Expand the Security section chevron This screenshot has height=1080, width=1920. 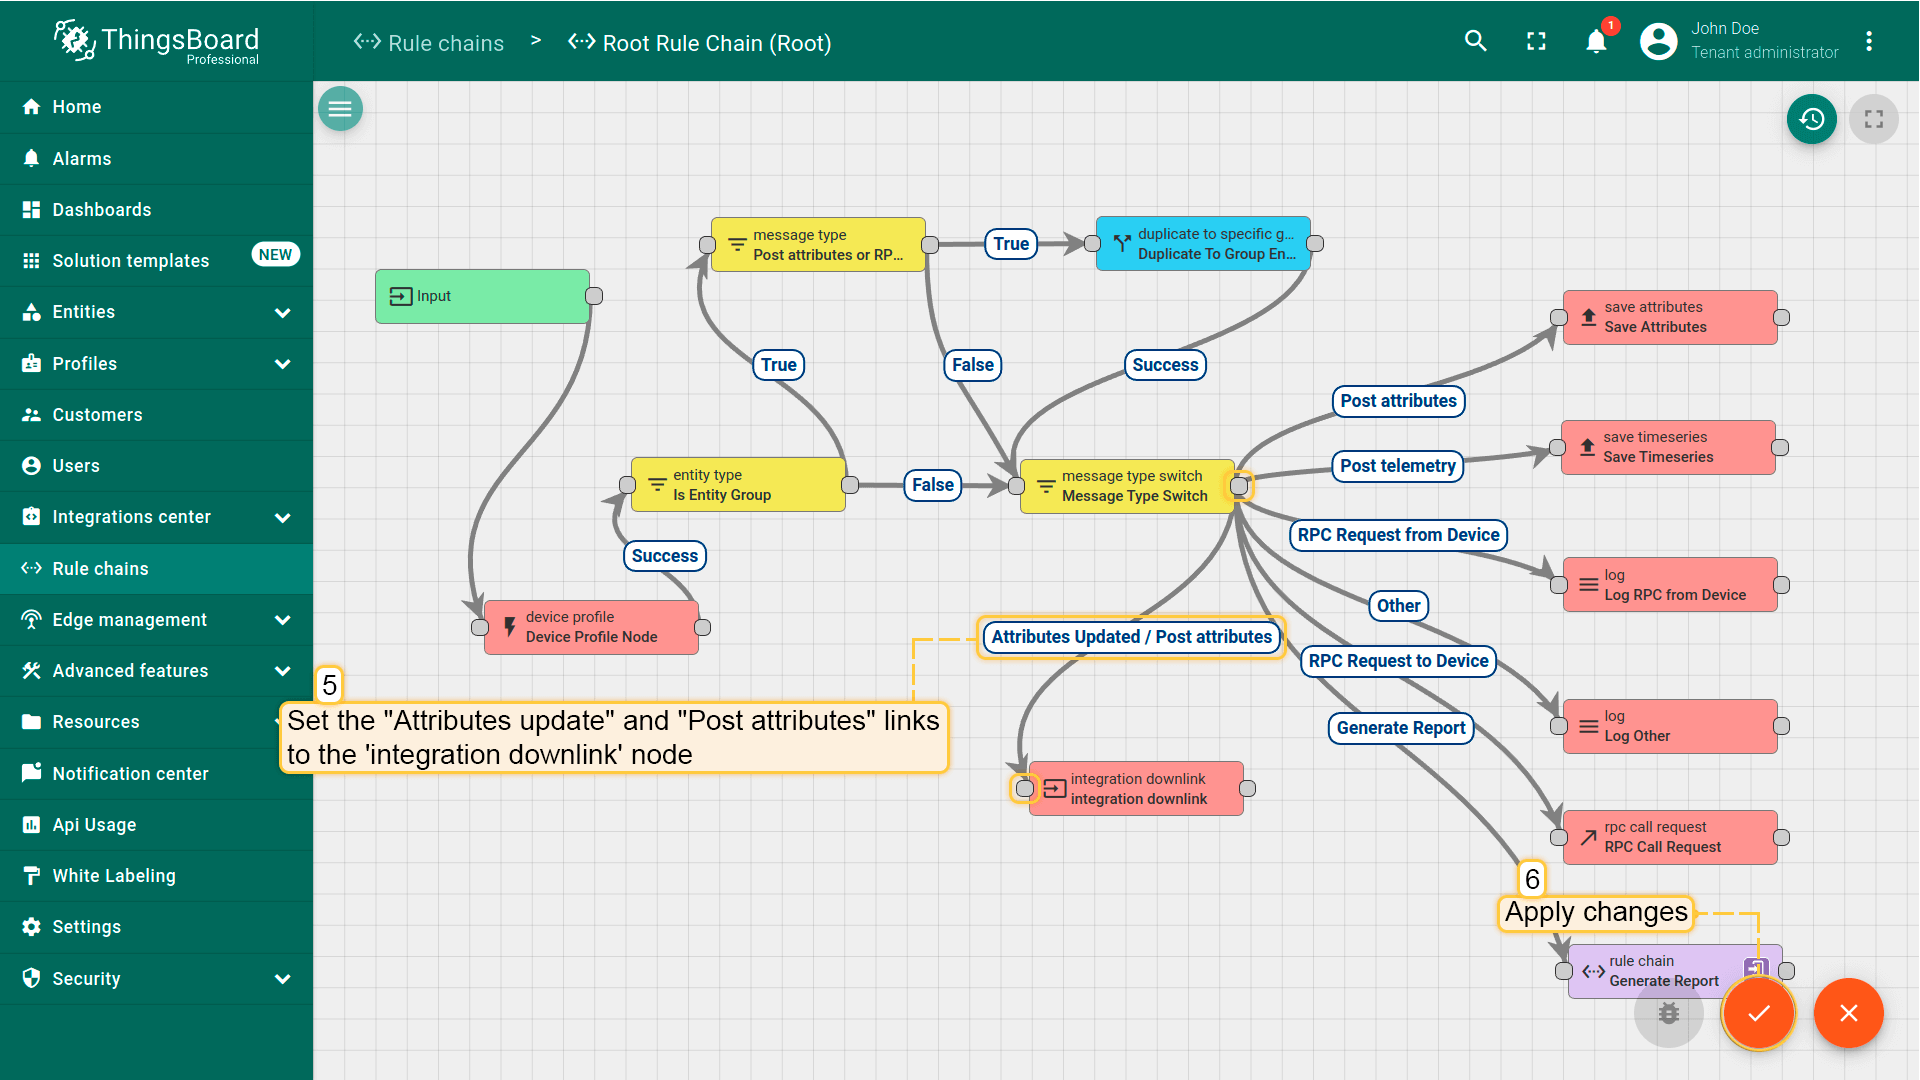point(282,979)
